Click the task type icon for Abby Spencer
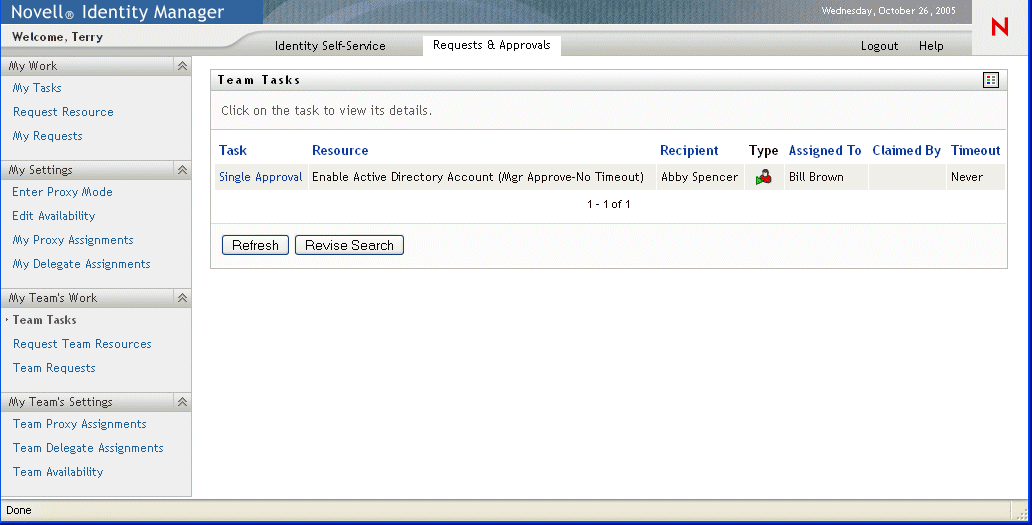This screenshot has height=525, width=1032. tap(763, 177)
